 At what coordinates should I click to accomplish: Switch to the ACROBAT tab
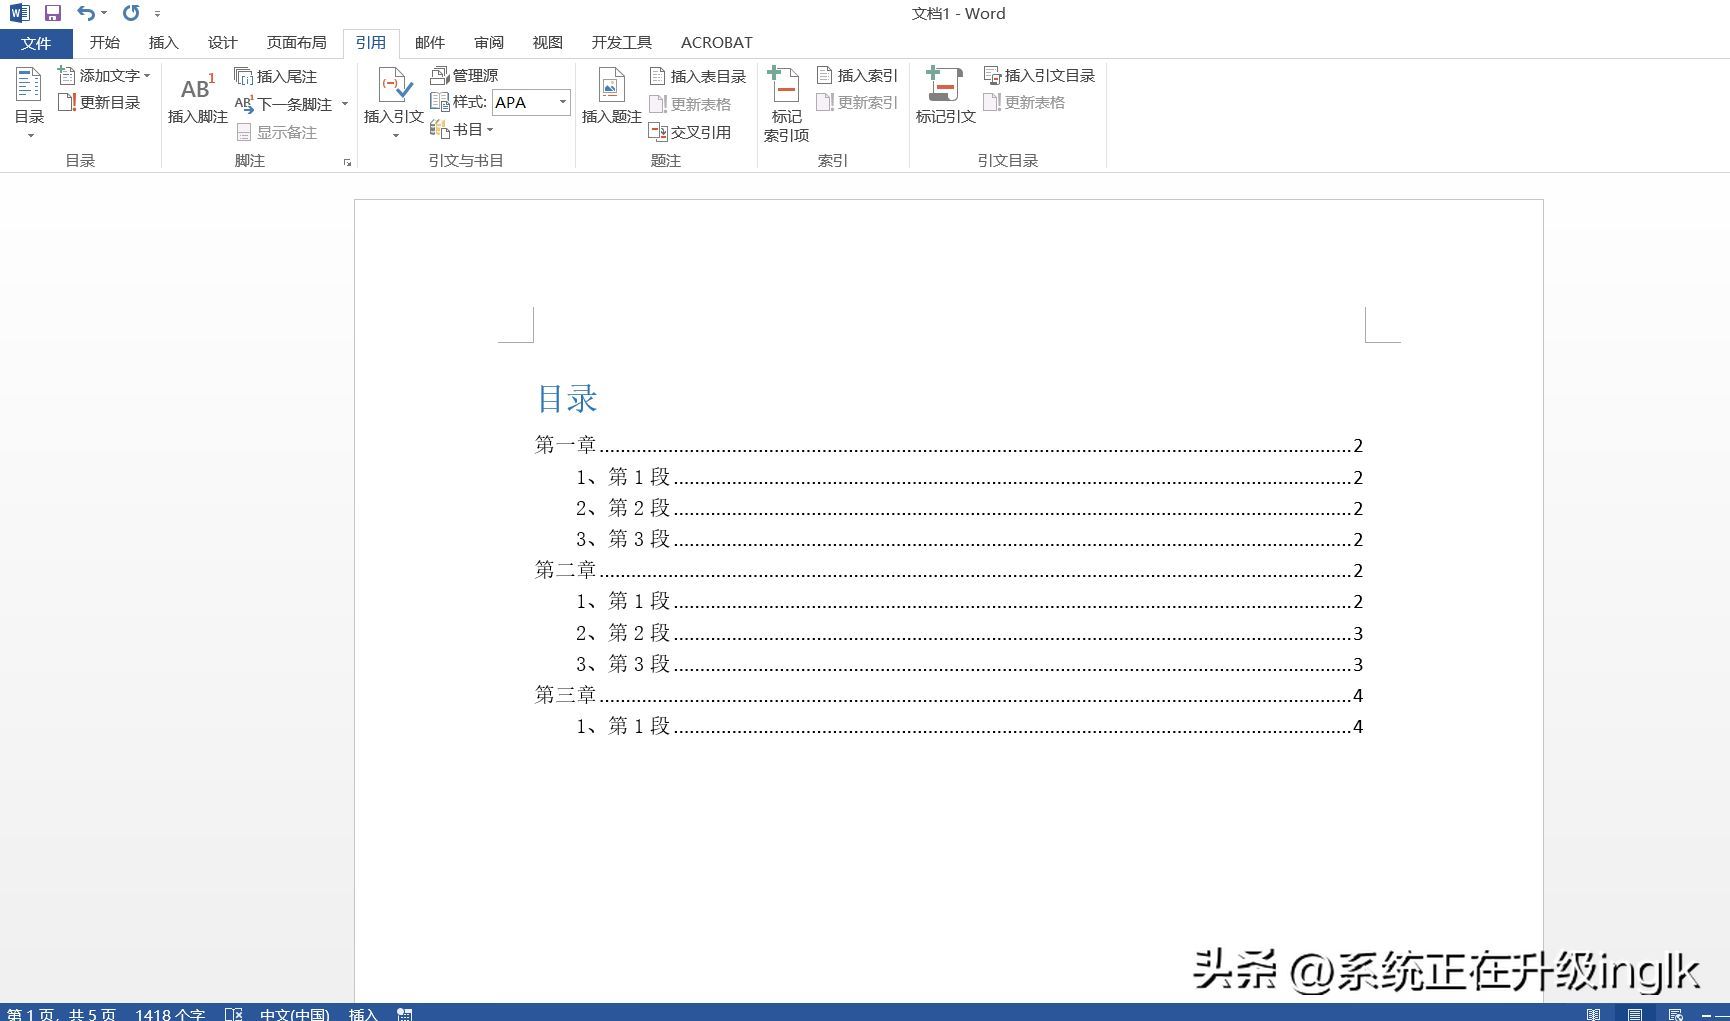(716, 43)
